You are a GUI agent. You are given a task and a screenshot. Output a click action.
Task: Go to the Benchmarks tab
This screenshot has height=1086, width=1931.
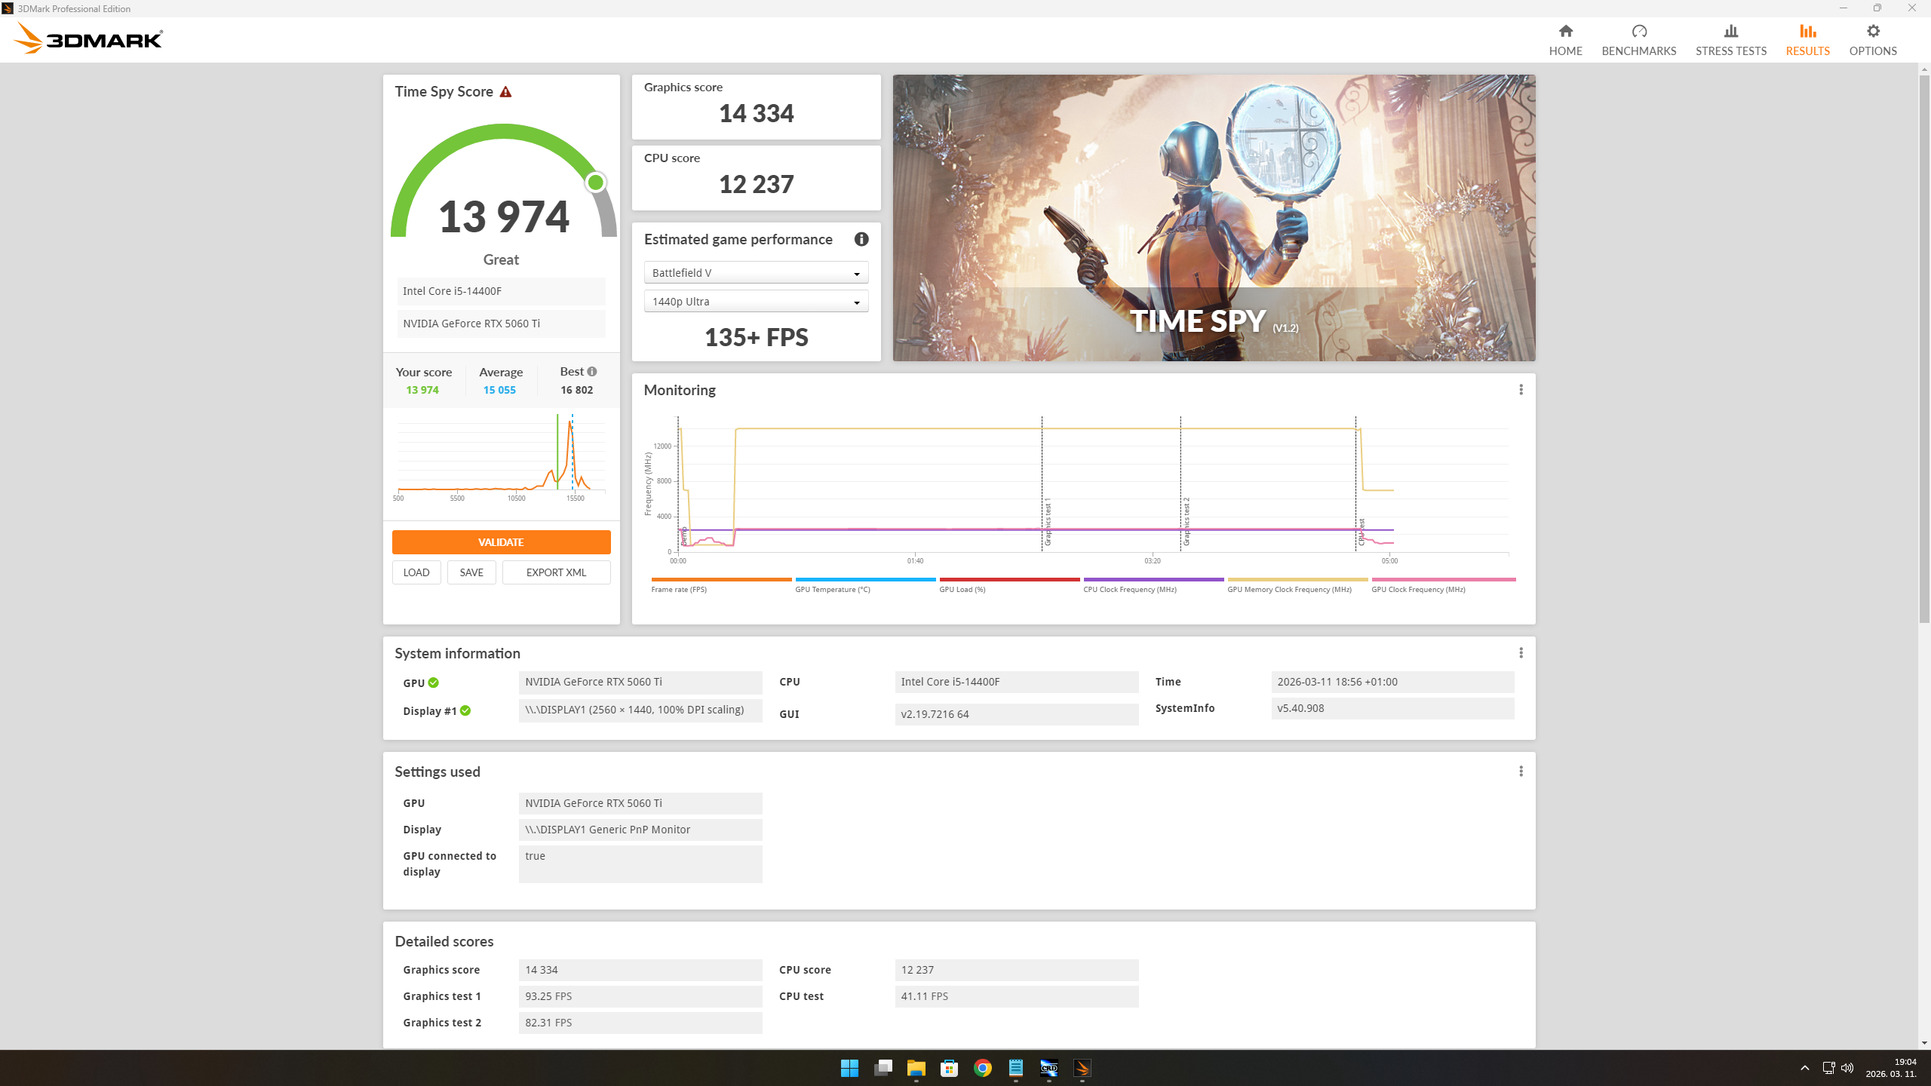(1638, 40)
